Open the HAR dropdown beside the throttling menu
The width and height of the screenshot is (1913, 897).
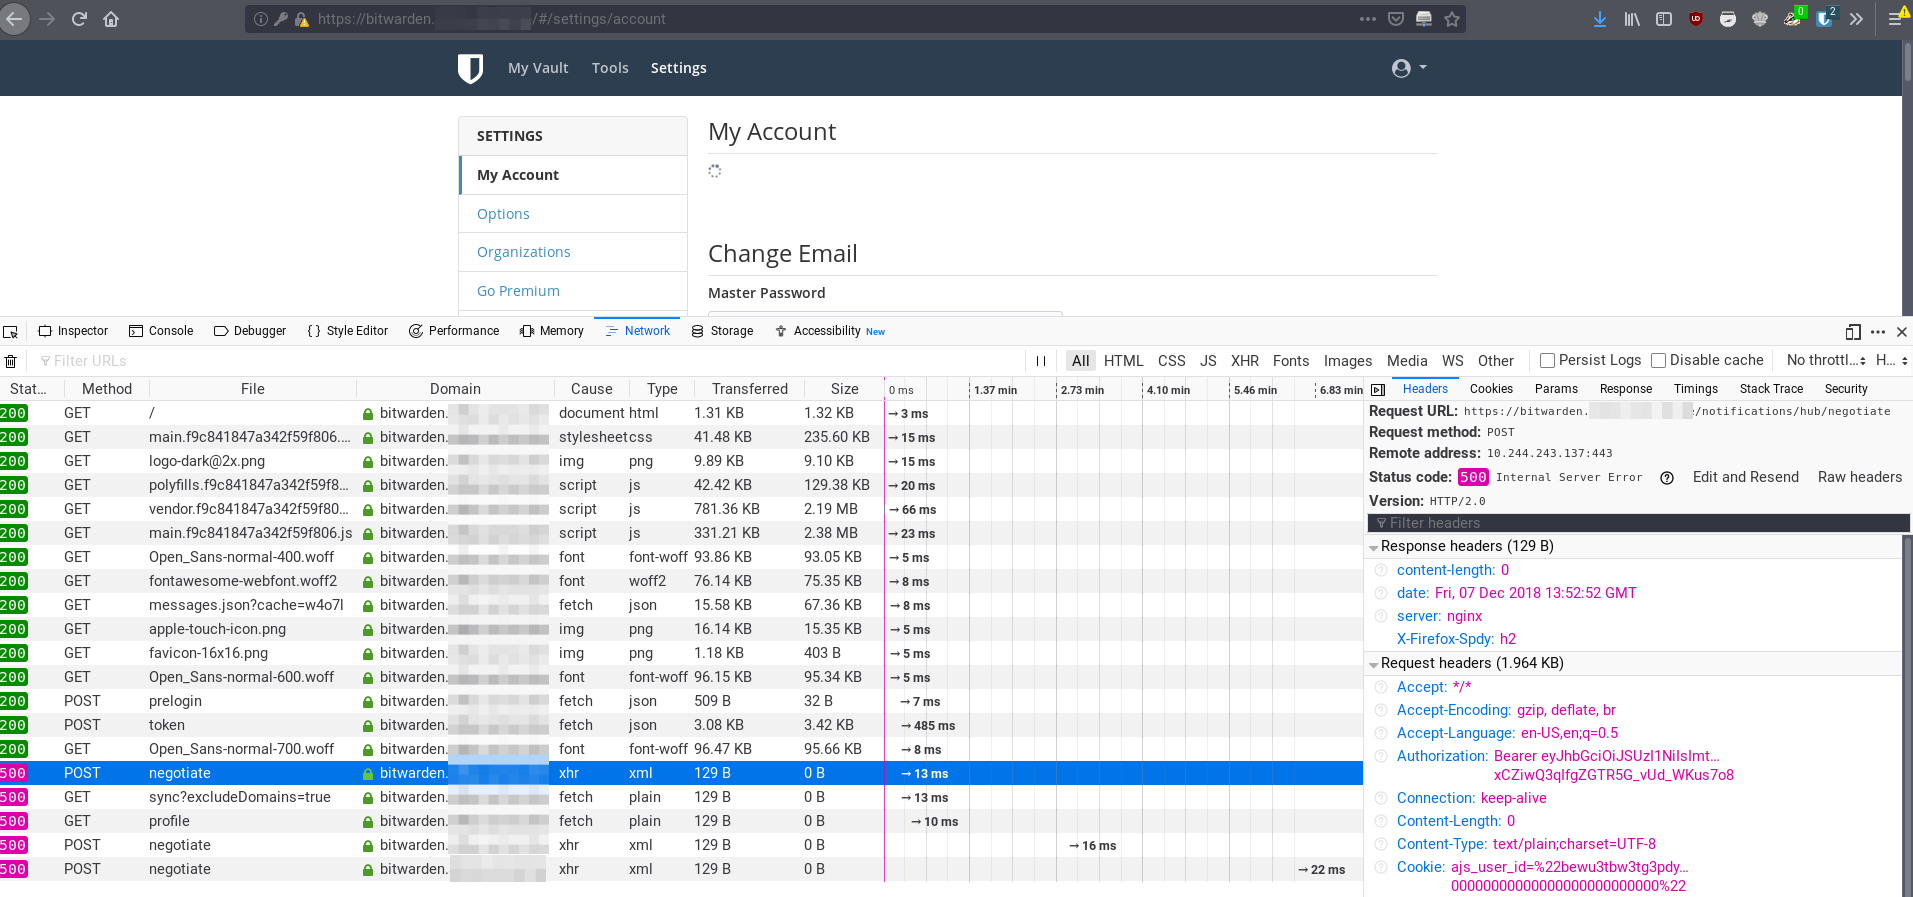[1892, 360]
